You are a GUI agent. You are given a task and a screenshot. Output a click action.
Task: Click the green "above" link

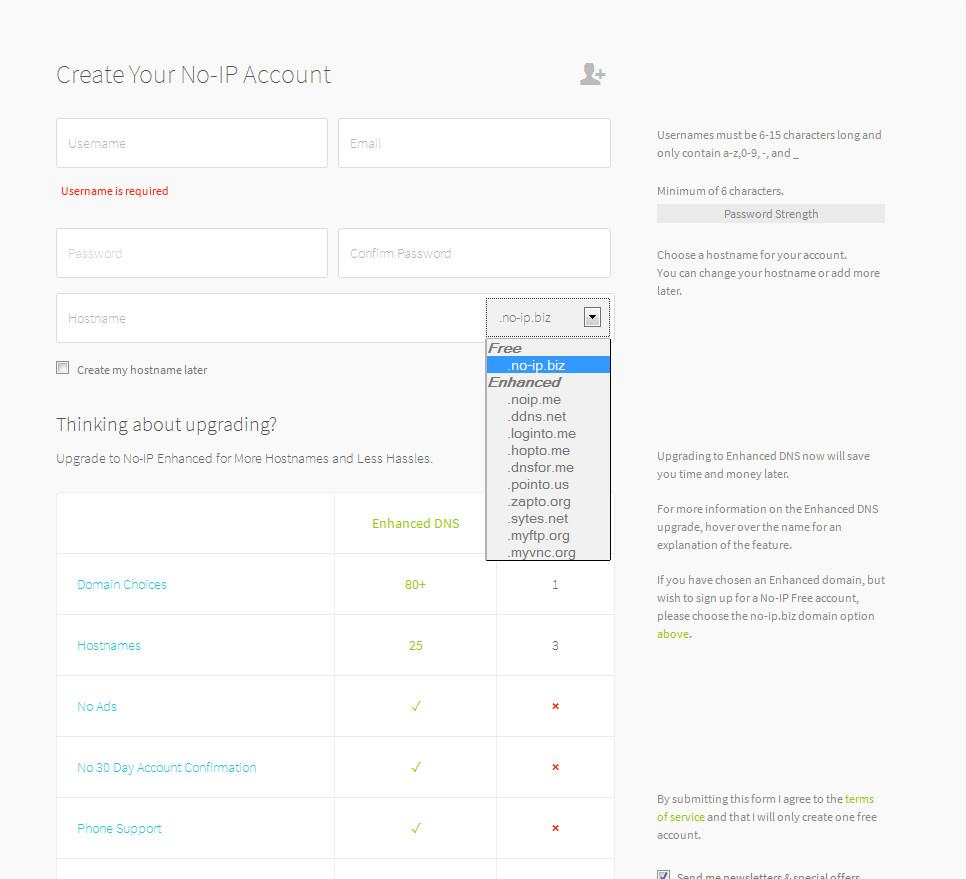tap(672, 634)
